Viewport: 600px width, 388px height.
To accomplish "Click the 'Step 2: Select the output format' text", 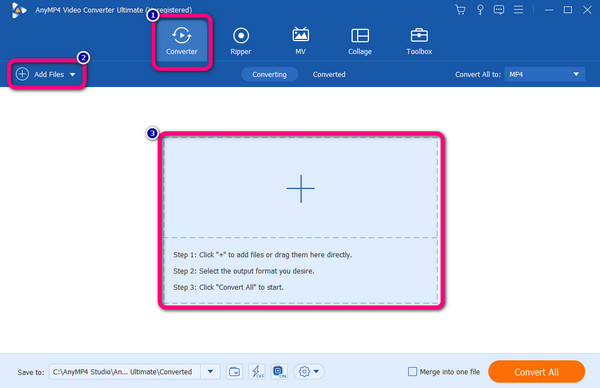I will [244, 271].
